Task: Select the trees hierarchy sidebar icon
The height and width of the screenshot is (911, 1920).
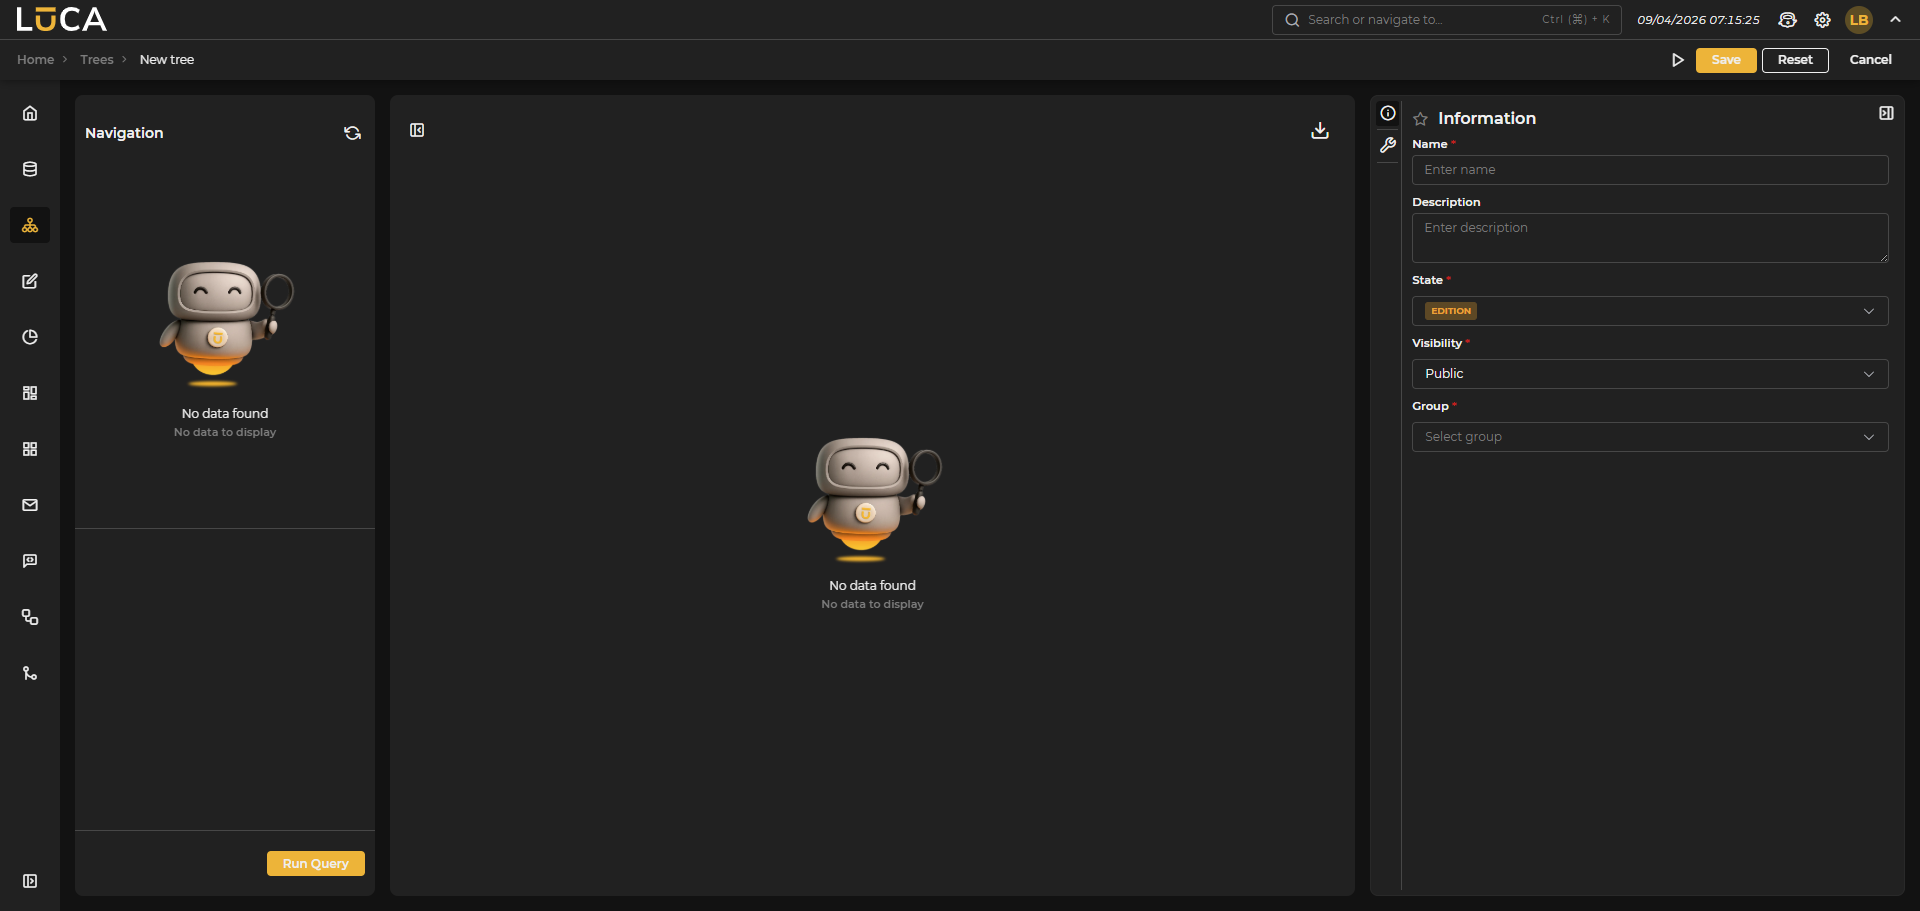Action: point(30,225)
